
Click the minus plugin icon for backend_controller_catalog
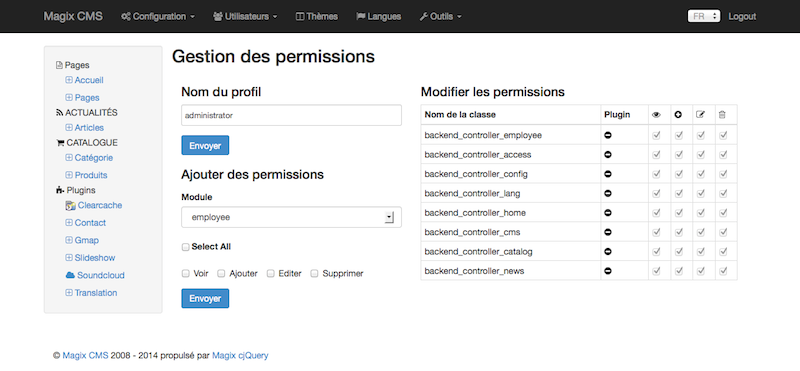pos(608,252)
